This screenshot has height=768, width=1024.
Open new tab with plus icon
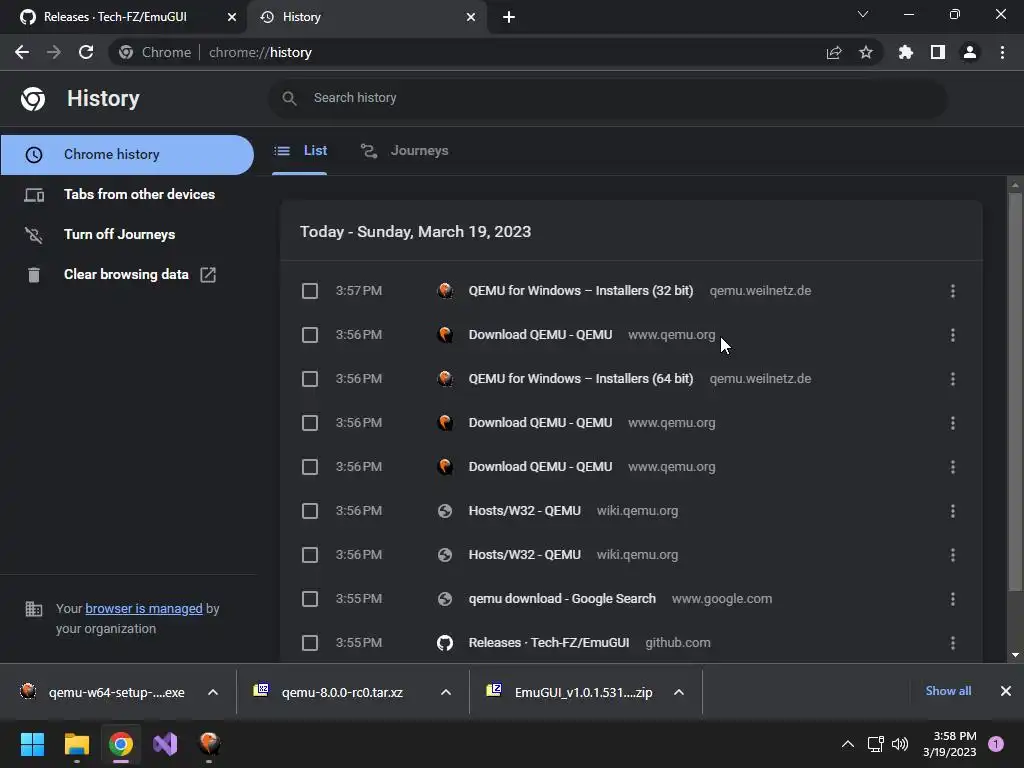click(509, 17)
